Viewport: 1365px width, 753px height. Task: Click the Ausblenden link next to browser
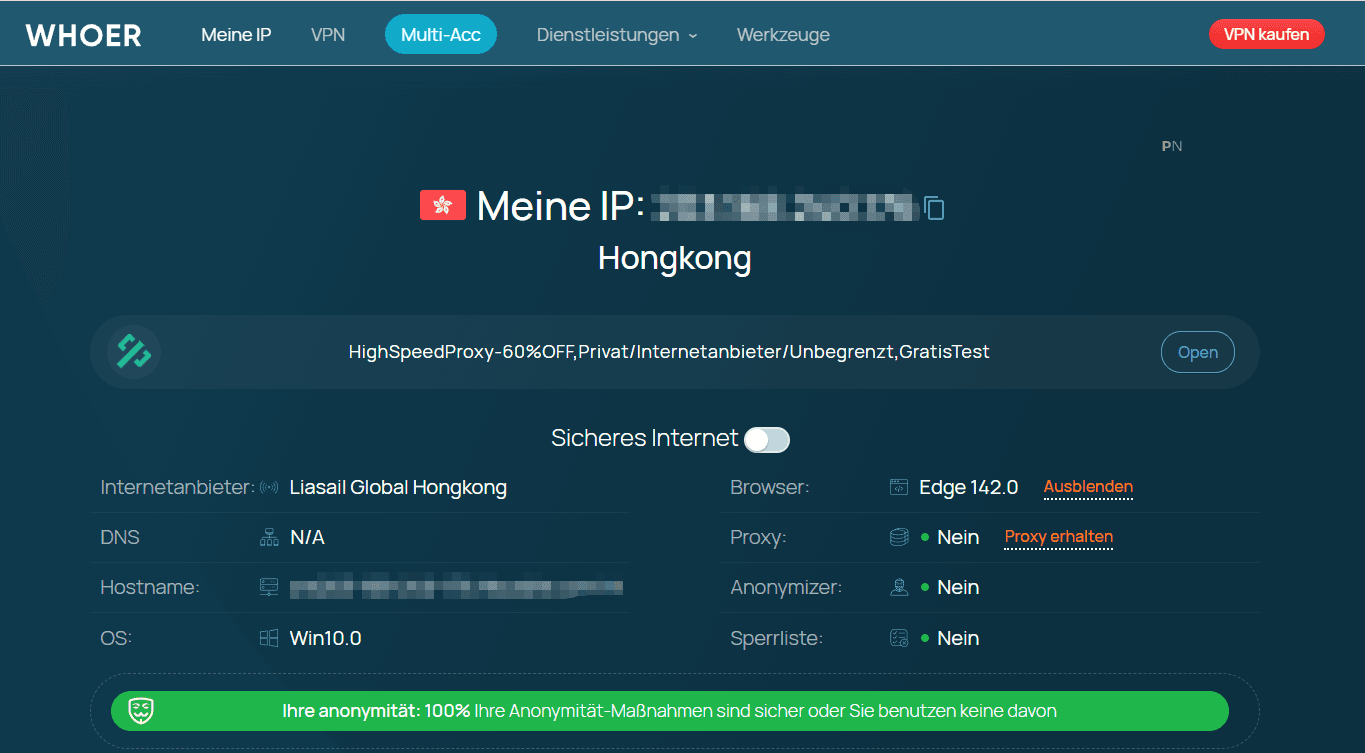[1088, 487]
